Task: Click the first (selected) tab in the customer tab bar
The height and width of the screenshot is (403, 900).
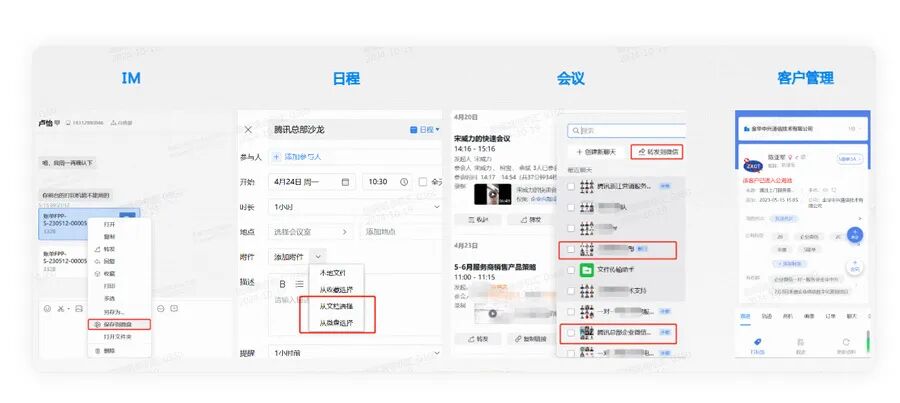Action: point(746,316)
